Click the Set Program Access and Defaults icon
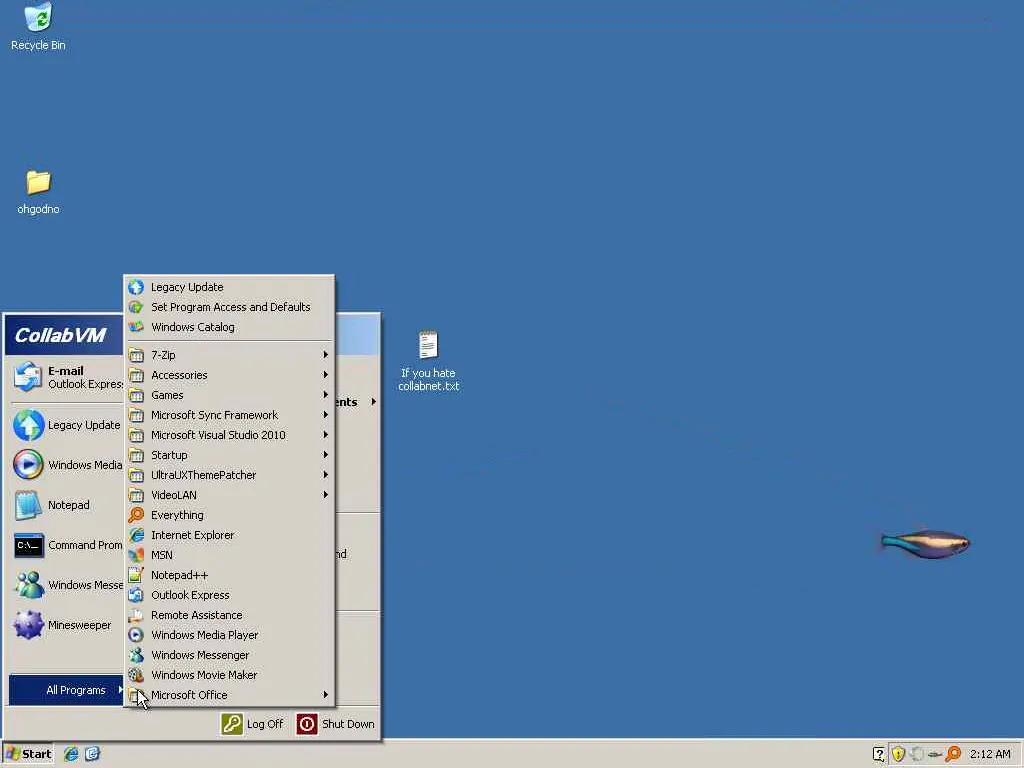This screenshot has height=768, width=1024. 136,307
